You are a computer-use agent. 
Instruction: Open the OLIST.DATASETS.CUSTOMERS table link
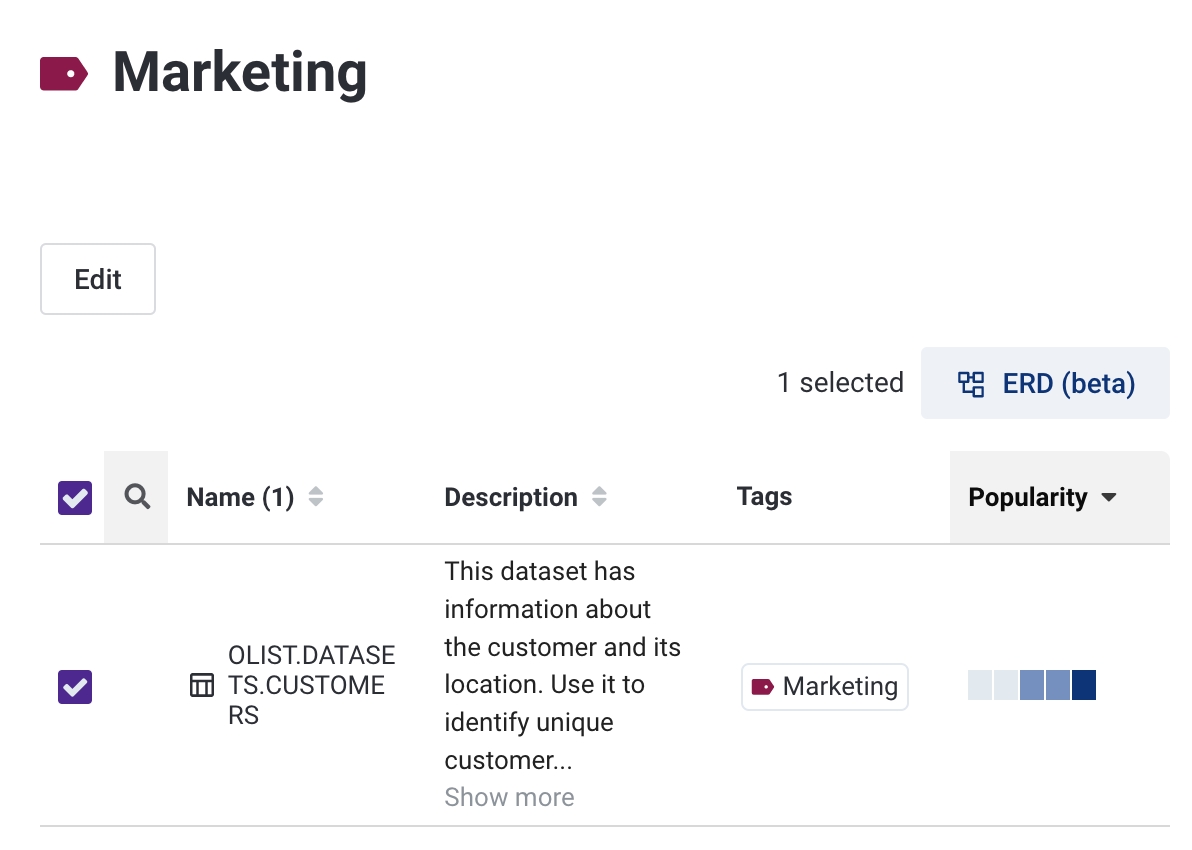311,685
